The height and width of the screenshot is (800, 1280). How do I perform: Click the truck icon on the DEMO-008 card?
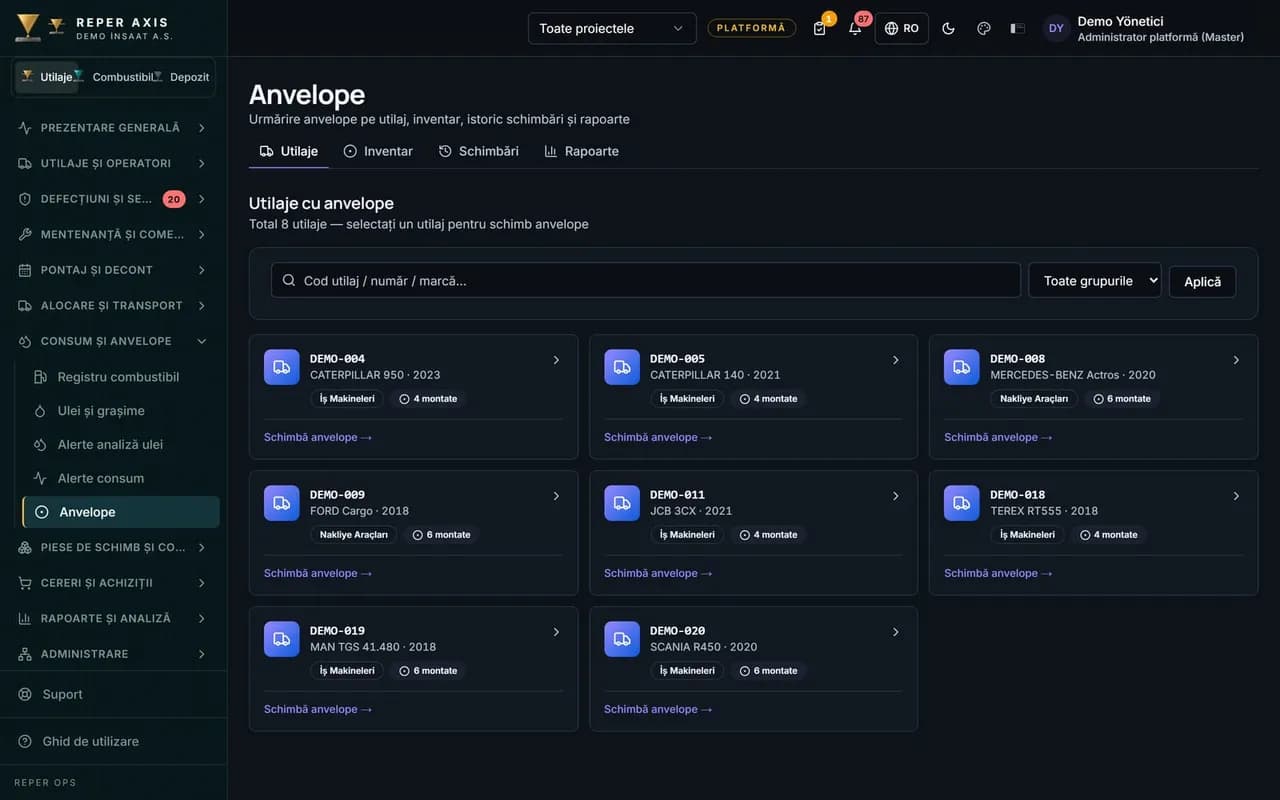962,367
